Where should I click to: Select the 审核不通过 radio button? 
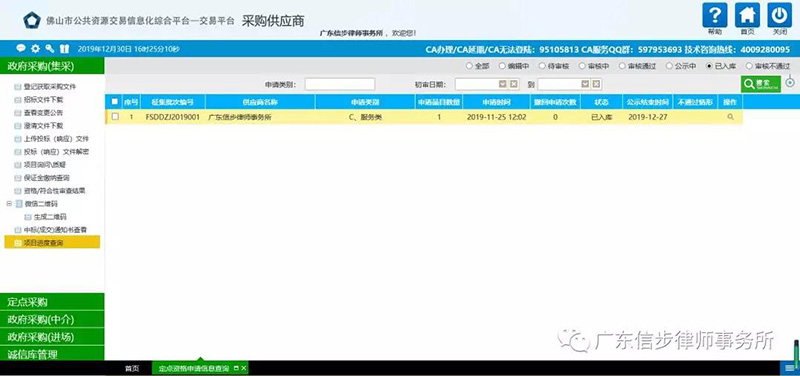tap(749, 66)
